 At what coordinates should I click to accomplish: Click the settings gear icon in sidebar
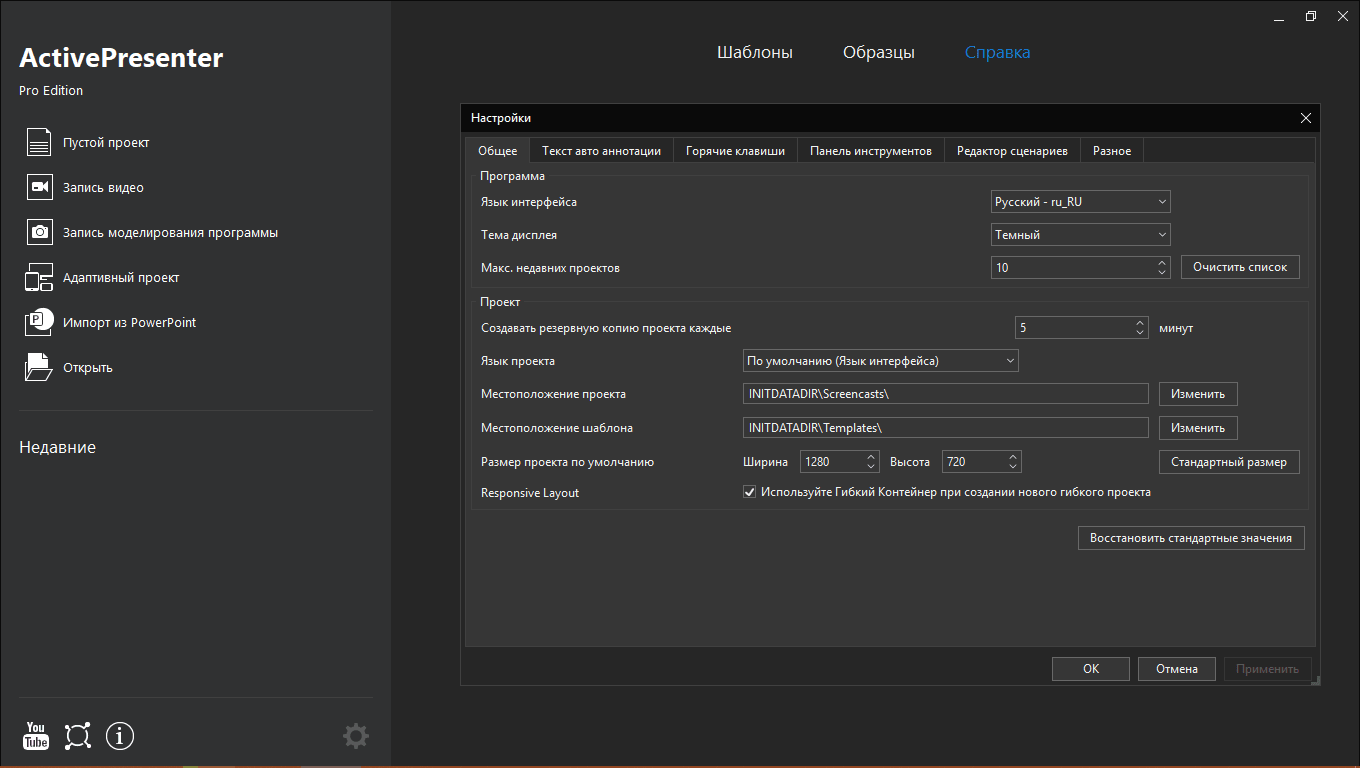[x=356, y=737]
